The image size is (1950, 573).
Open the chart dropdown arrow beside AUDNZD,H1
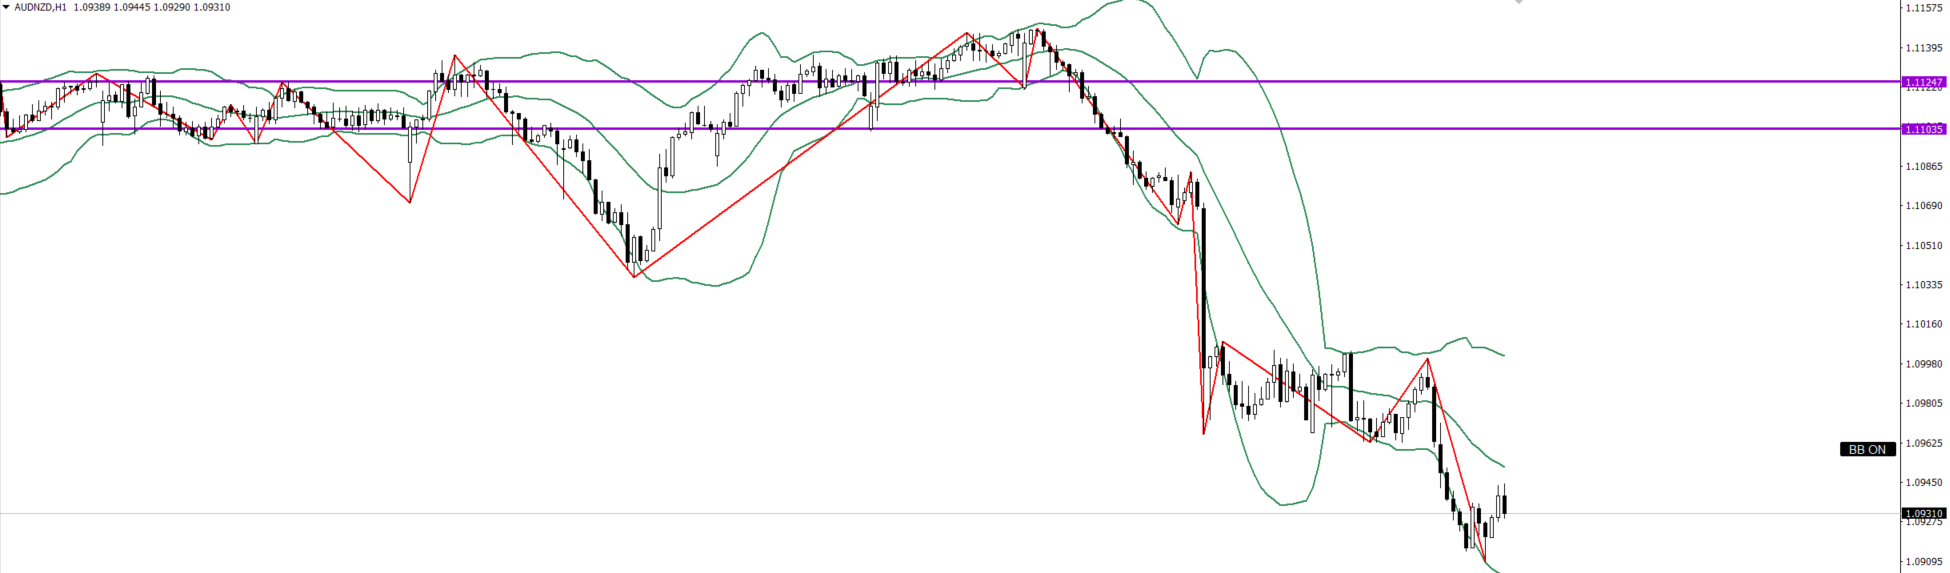[6, 7]
